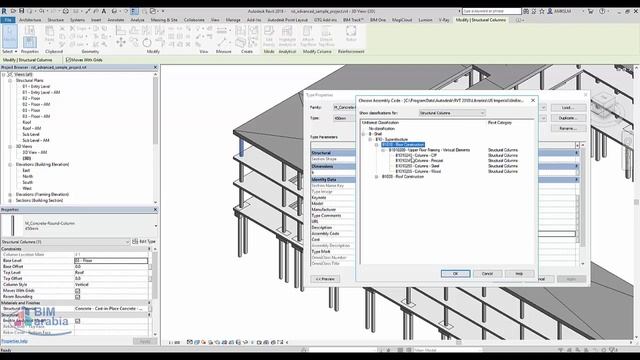Open the File menu tab
This screenshot has height=360, width=640.
pos(8,20)
